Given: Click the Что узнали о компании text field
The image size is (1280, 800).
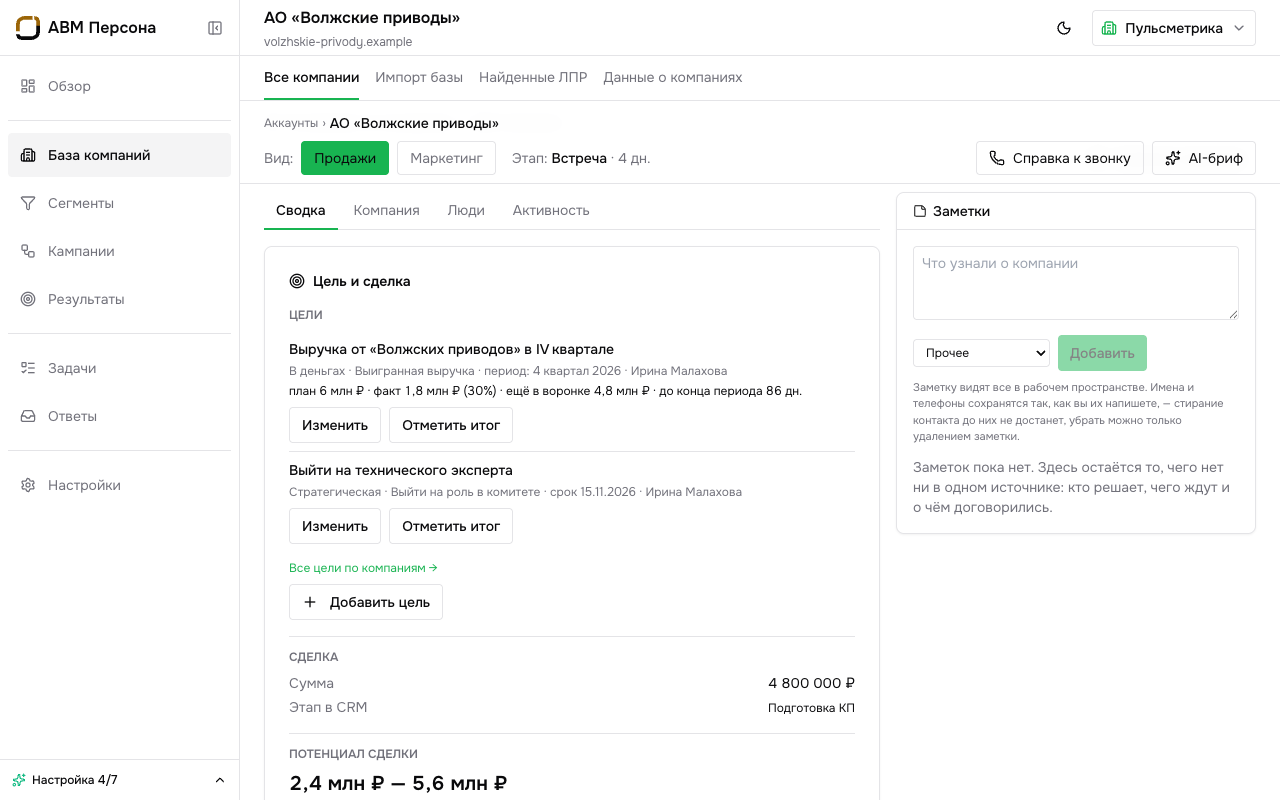Looking at the screenshot, I should coord(1076,283).
